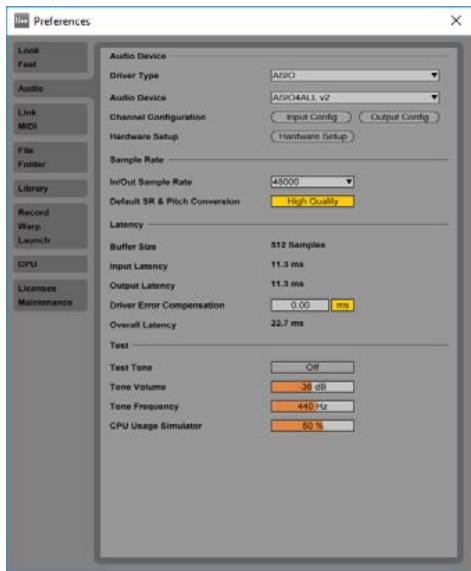Expand the In/Out Sample Rate dropdown
Image resolution: width=471 pixels, height=571 pixels.
(313, 181)
